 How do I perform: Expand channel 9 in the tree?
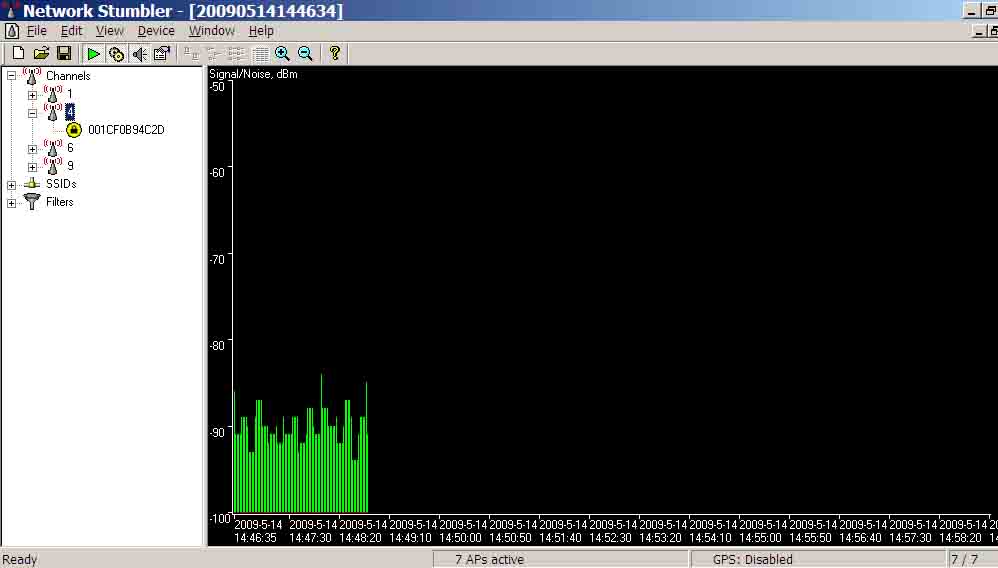(x=32, y=167)
